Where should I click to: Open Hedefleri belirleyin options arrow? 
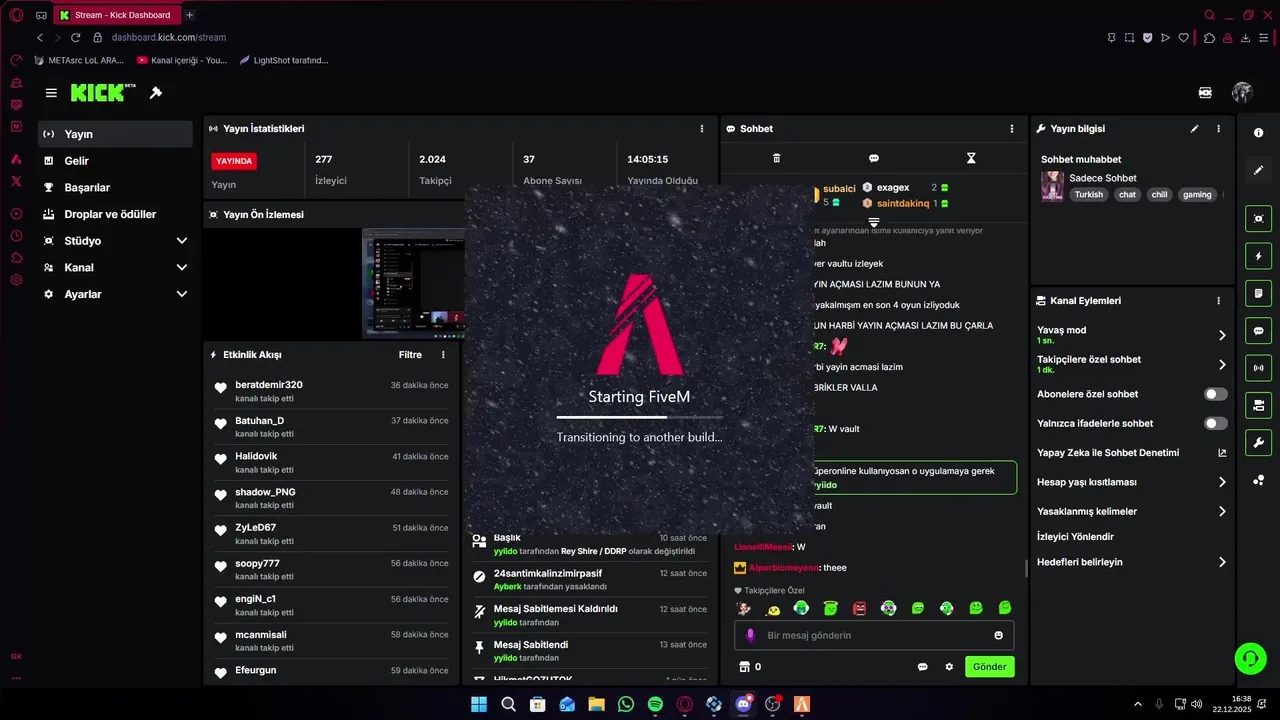point(1222,562)
